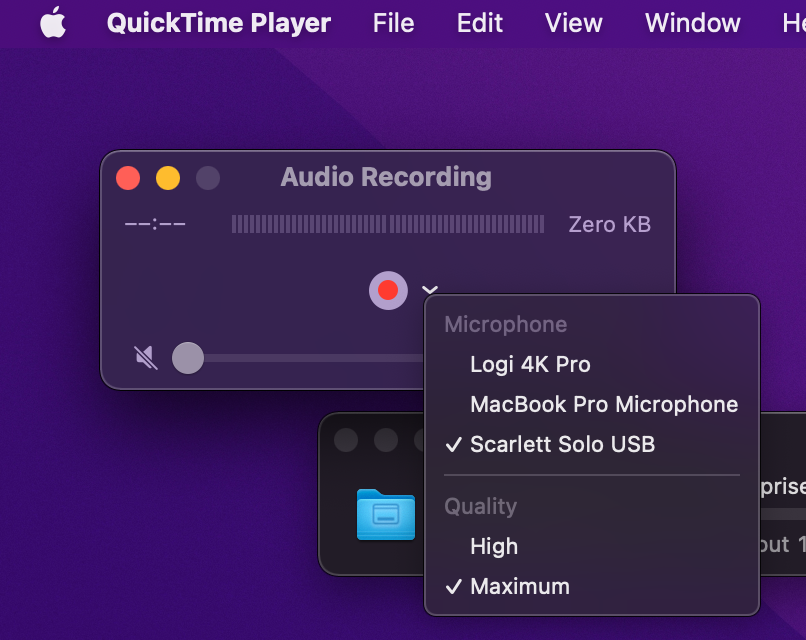Select Logi 4K Pro microphone
This screenshot has height=640, width=806.
click(x=592, y=364)
